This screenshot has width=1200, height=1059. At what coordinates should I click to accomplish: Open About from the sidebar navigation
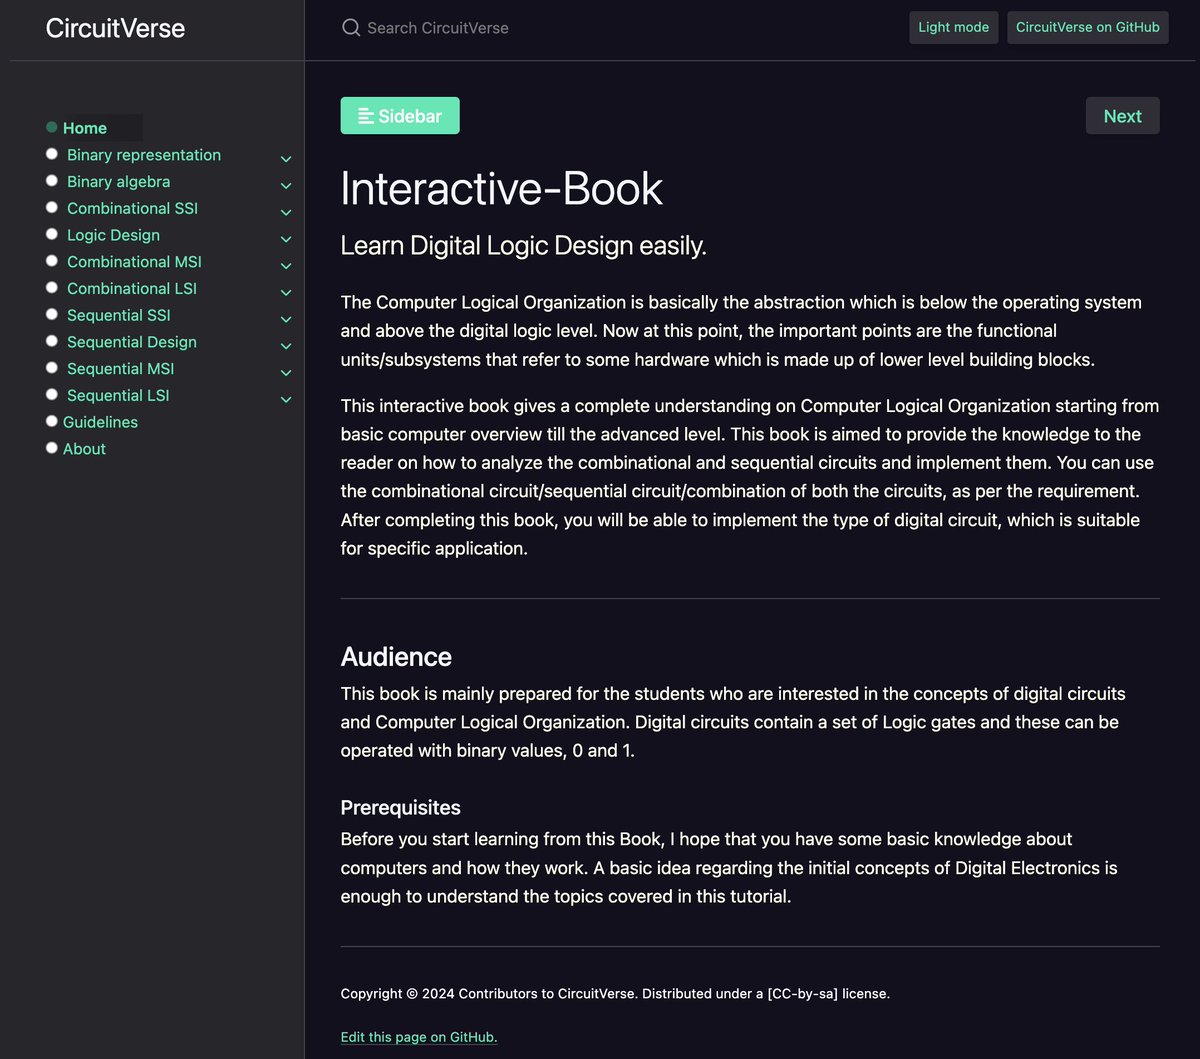84,448
